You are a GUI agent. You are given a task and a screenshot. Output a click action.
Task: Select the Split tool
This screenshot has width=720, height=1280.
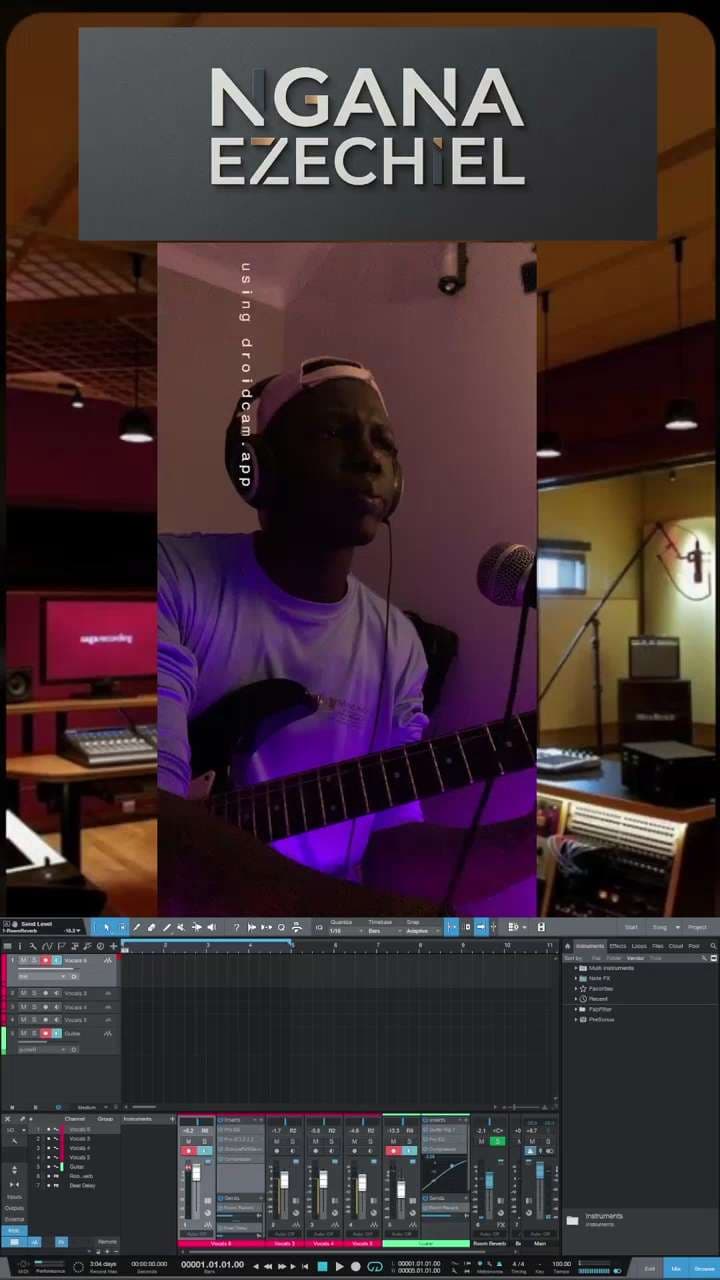point(137,927)
